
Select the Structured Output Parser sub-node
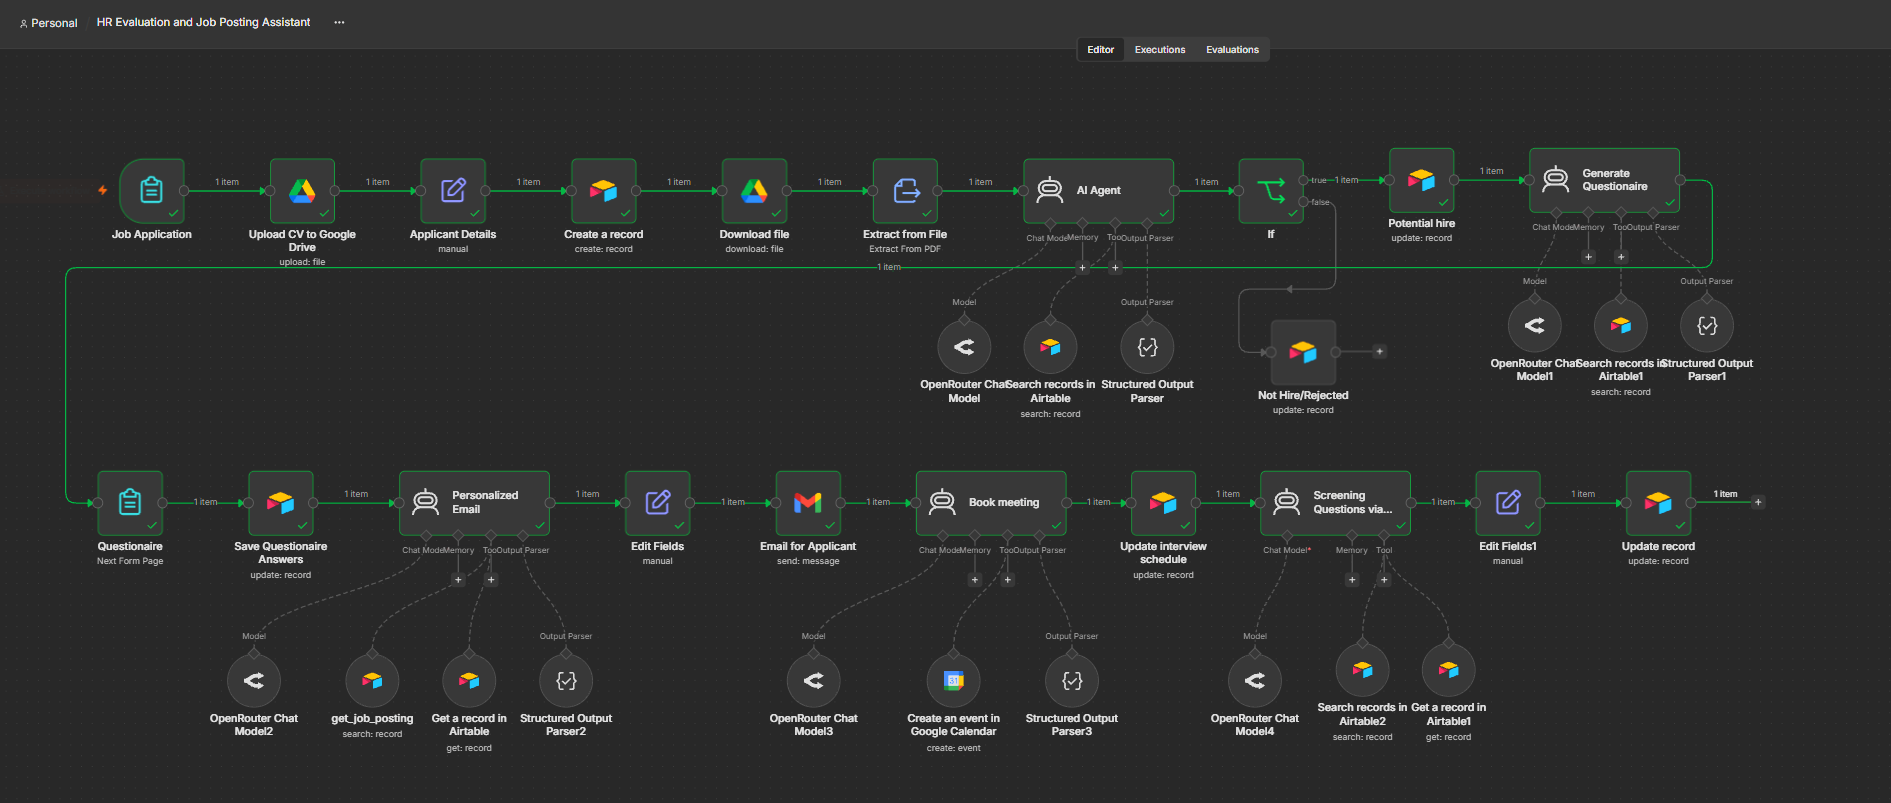(1147, 347)
